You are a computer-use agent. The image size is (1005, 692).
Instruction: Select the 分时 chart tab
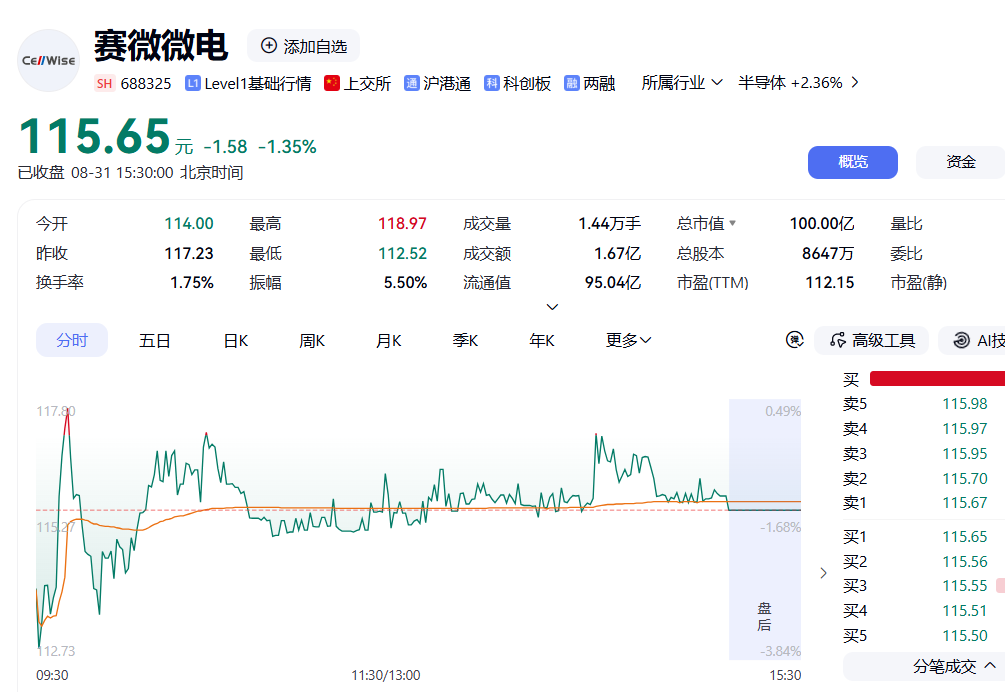click(72, 340)
